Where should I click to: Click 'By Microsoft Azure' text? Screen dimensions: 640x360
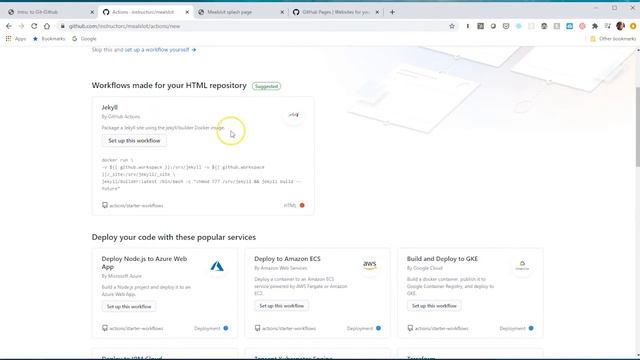coord(122,276)
